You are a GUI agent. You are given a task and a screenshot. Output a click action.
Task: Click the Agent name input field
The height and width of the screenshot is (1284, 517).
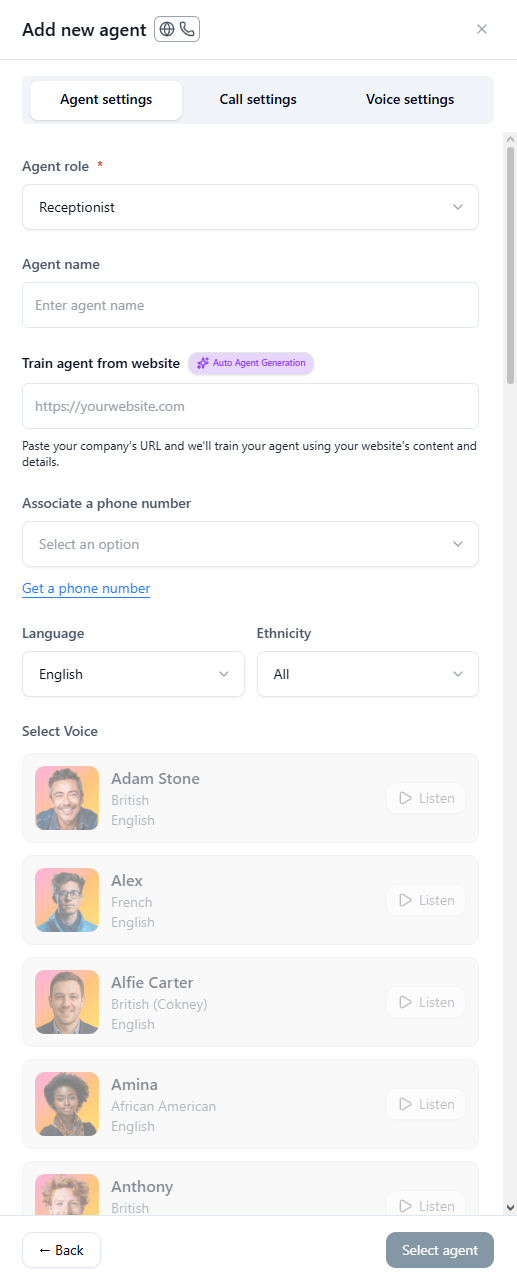pos(250,305)
